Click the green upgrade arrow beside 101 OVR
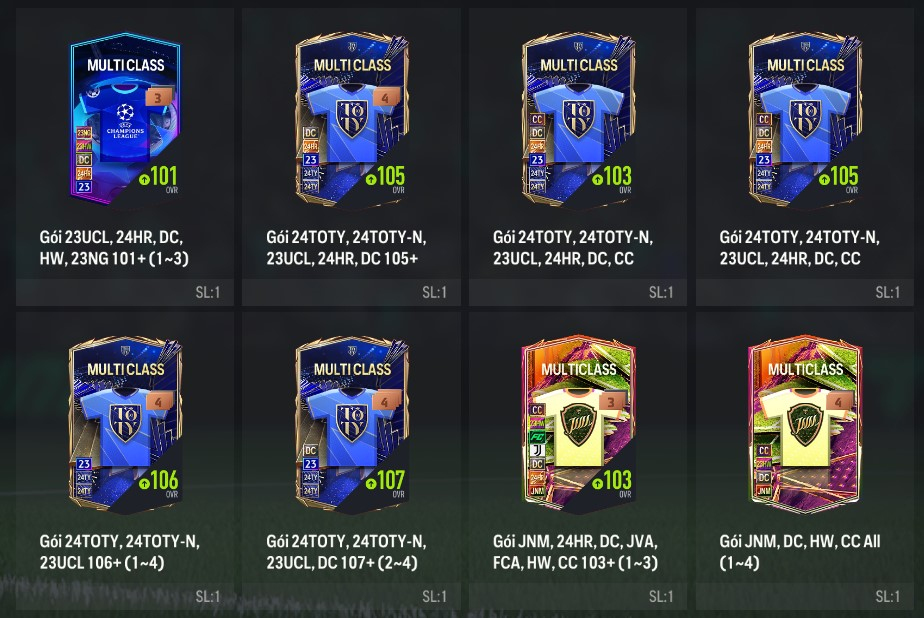This screenshot has width=924, height=618. click(144, 179)
